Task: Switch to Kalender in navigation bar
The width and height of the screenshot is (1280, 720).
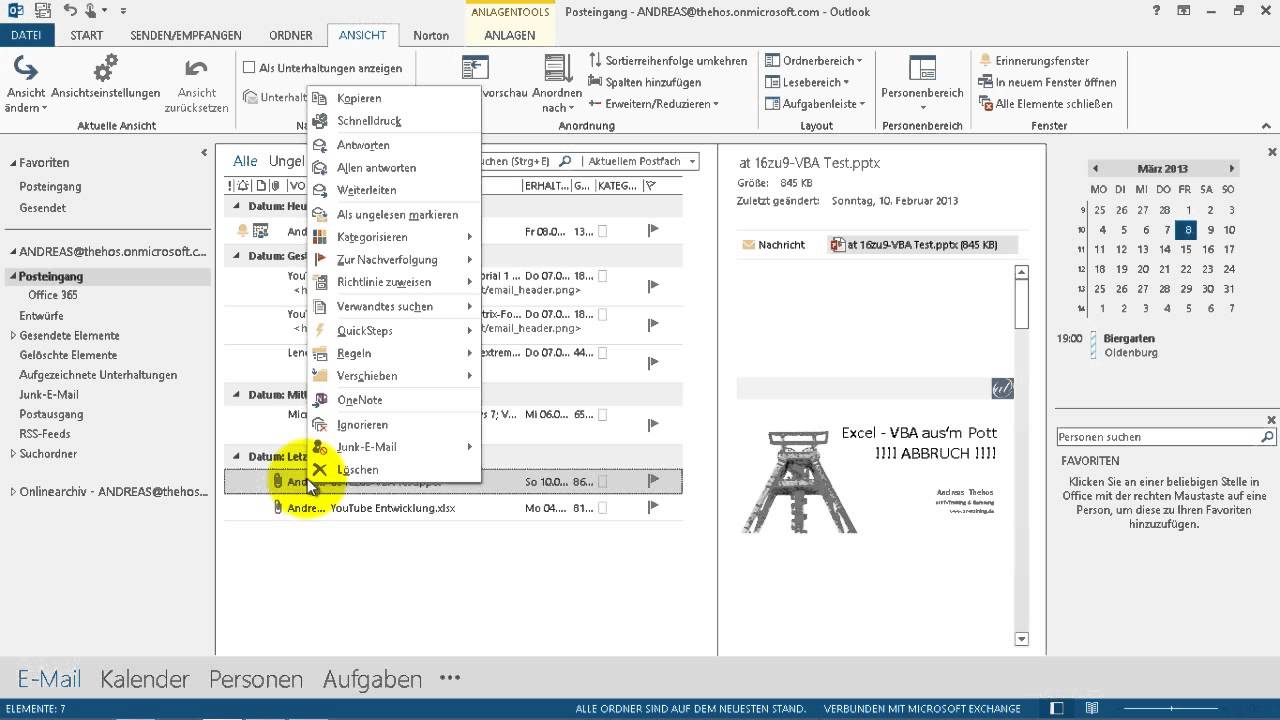Action: point(145,679)
